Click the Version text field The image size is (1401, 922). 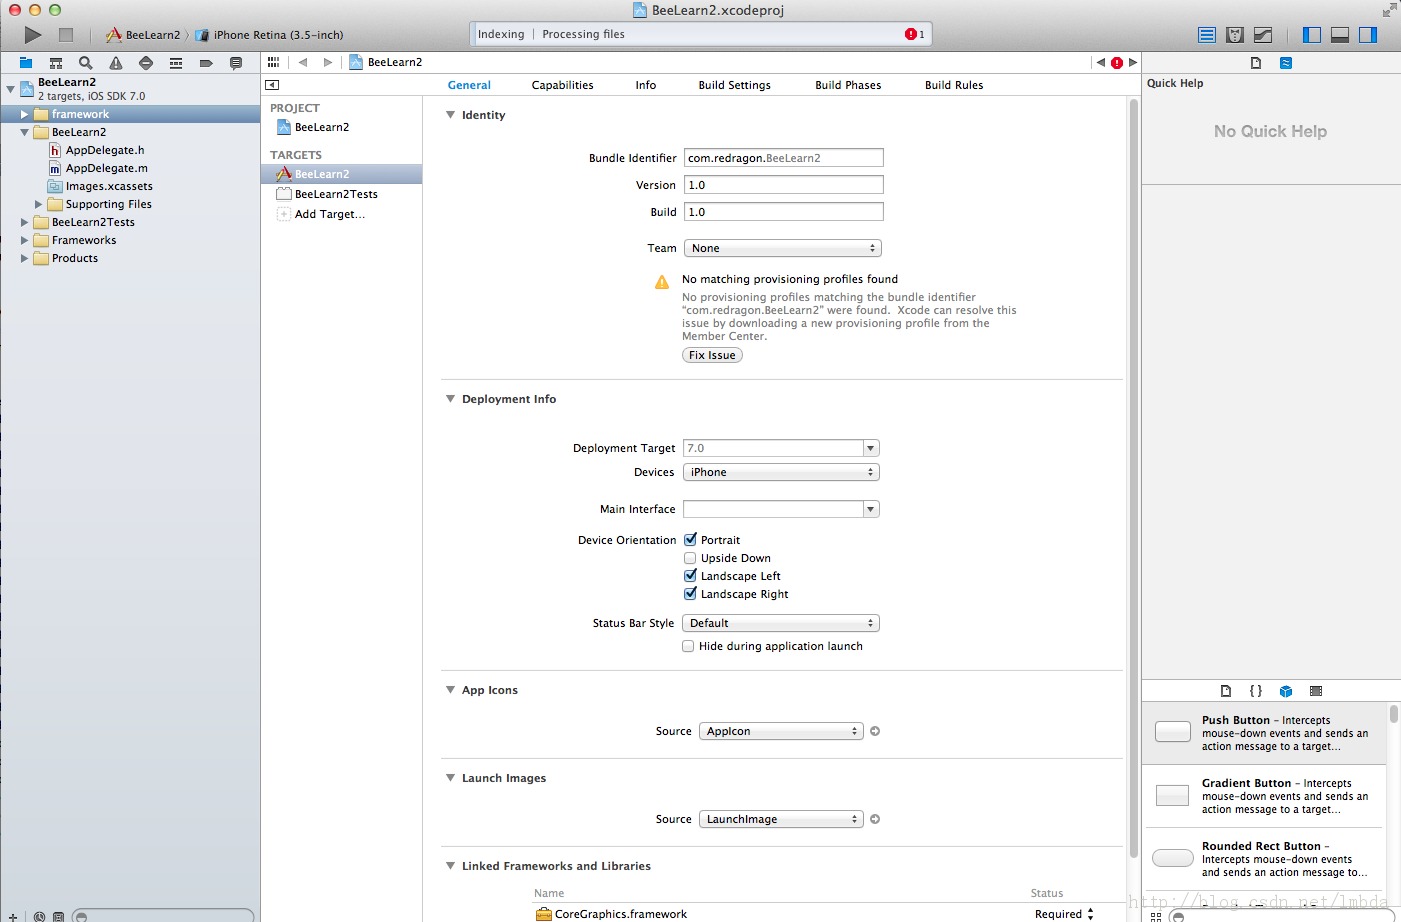pos(783,185)
